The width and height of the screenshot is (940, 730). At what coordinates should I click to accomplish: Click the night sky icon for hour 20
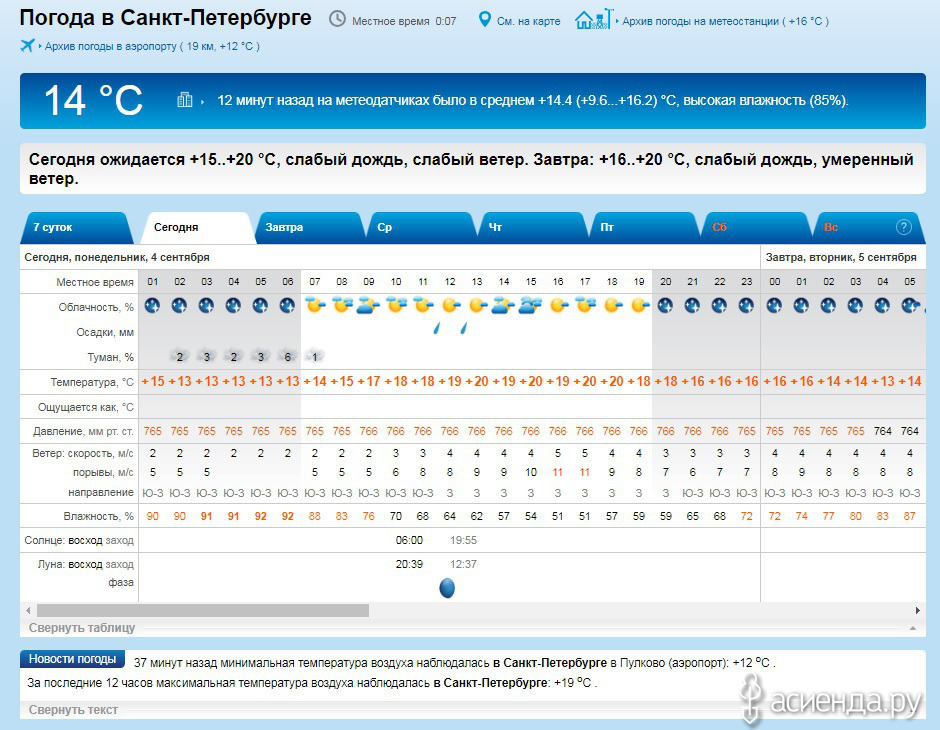665,306
